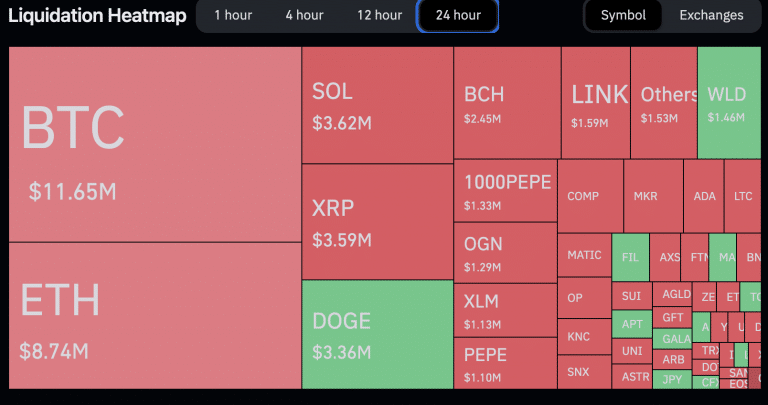Select the green DOGE $3.36M tile
768x405 pixels.
tap(377, 334)
